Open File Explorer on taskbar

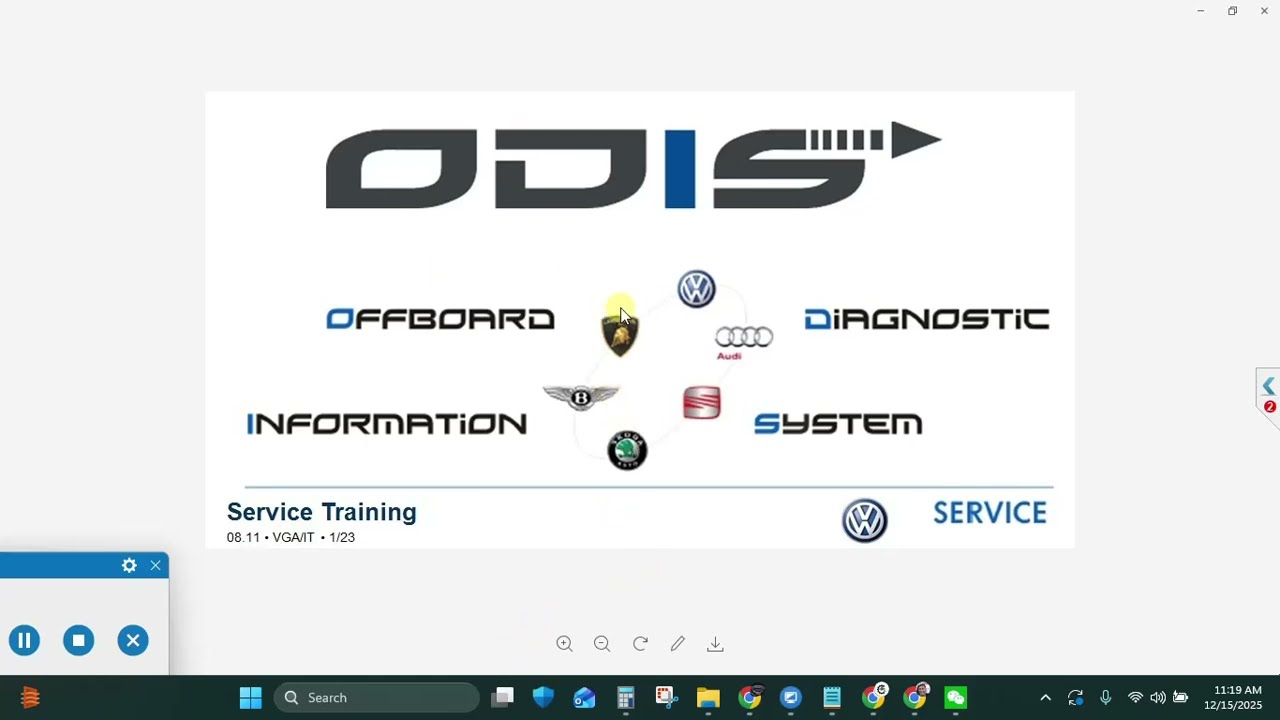pyautogui.click(x=708, y=698)
